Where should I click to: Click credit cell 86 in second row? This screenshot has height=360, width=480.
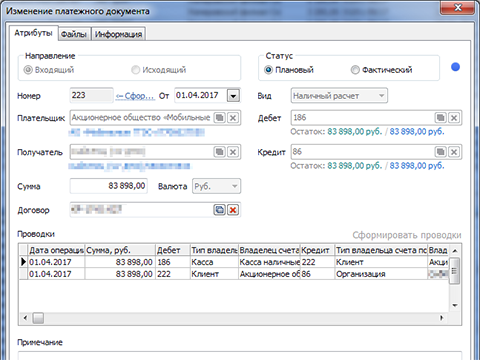(317, 274)
